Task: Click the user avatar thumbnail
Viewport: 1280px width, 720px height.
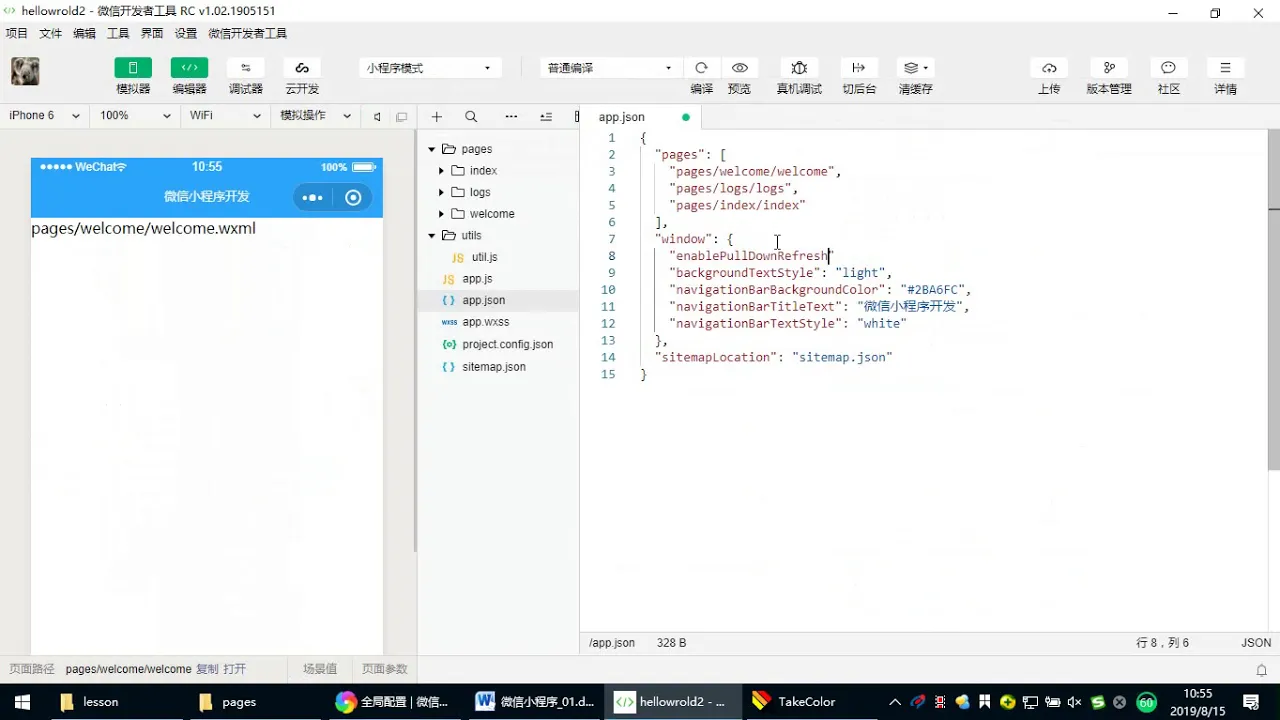Action: [x=25, y=71]
